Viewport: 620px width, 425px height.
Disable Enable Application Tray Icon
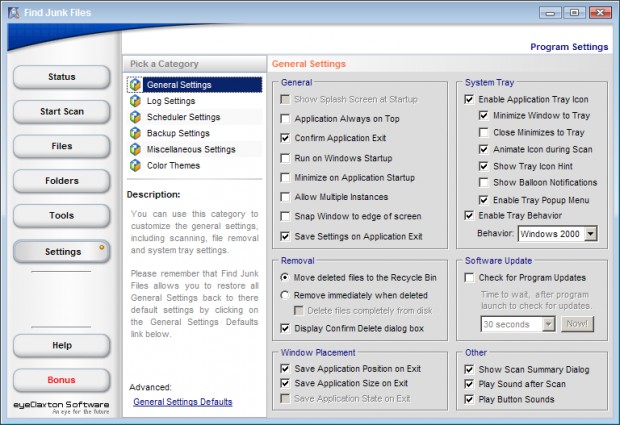(x=469, y=99)
